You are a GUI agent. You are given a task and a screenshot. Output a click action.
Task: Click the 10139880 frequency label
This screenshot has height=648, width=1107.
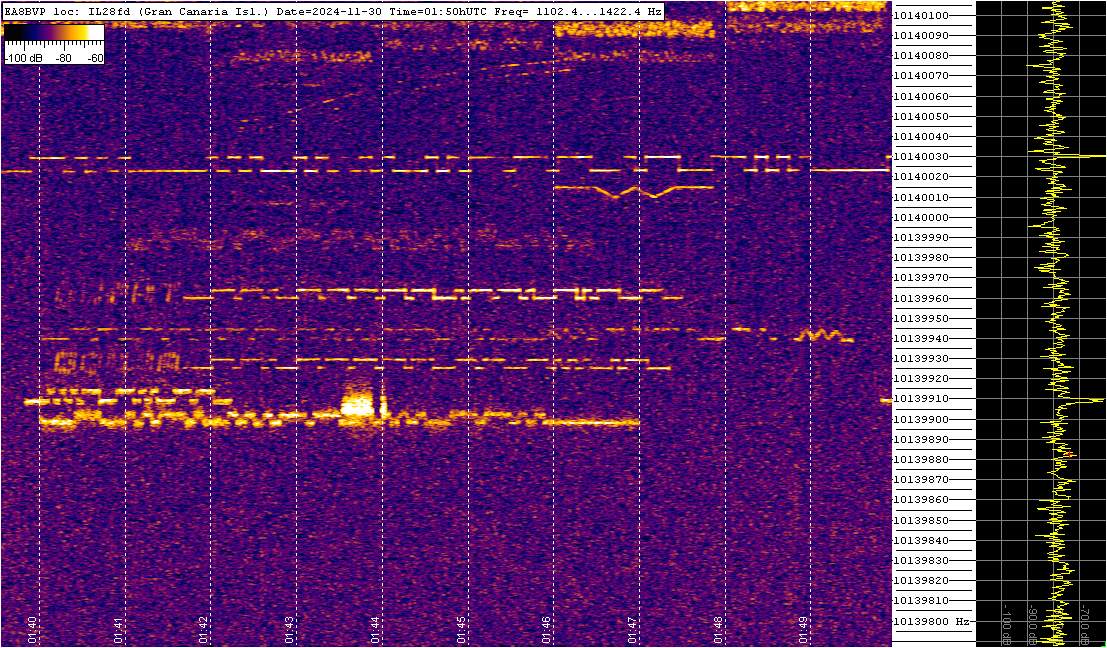921,460
